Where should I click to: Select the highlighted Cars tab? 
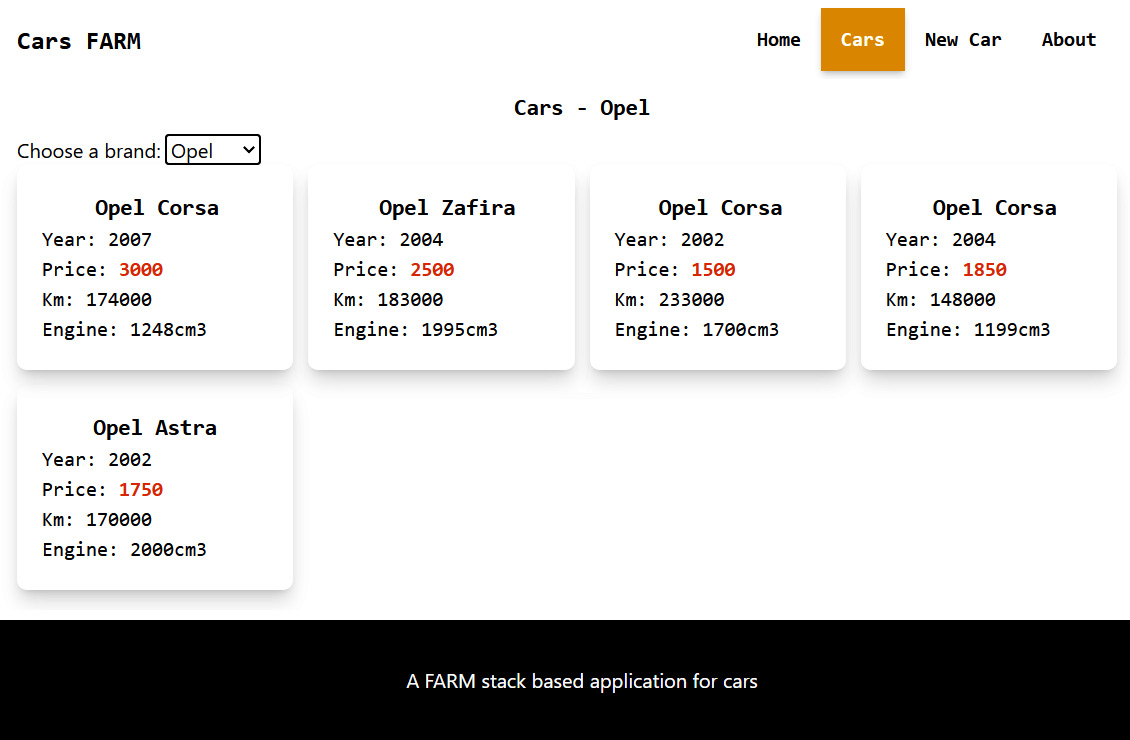862,40
